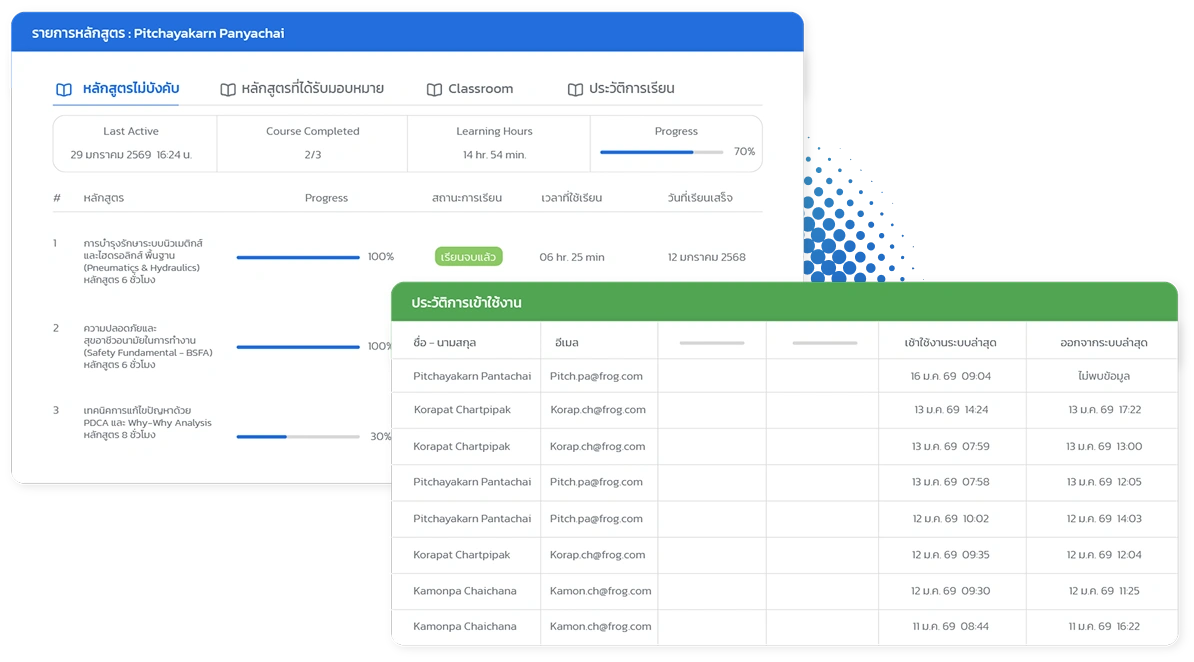Open the Pneumatics & Hydraulics course
The height and width of the screenshot is (662, 1194).
coord(143,262)
